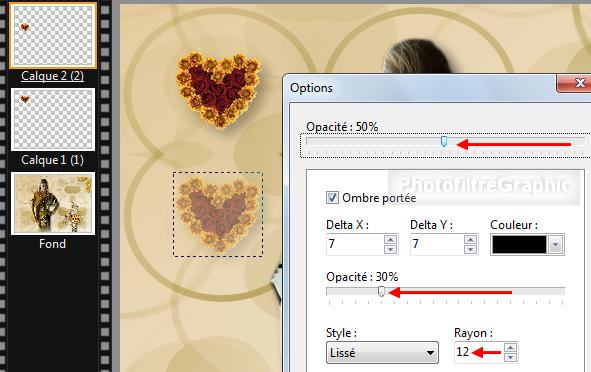Open the Style Lissé dropdown

[x=382, y=353]
